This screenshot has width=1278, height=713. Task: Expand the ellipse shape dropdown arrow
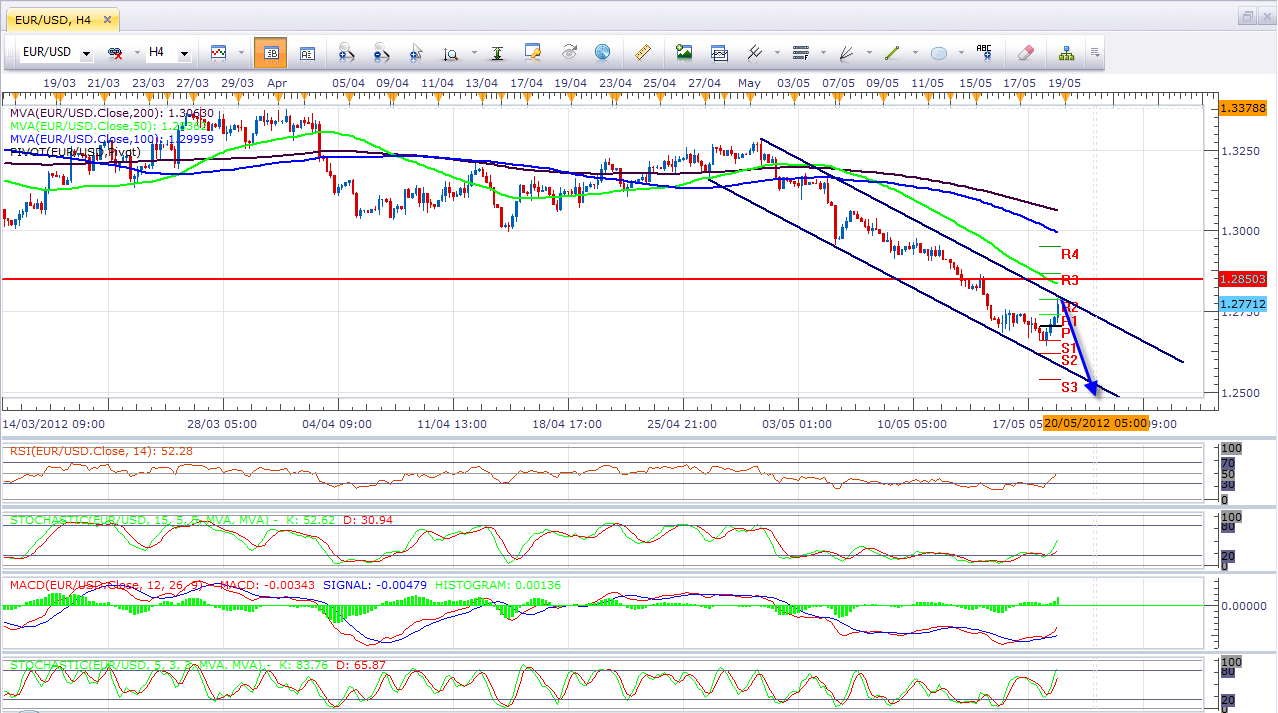click(x=960, y=52)
